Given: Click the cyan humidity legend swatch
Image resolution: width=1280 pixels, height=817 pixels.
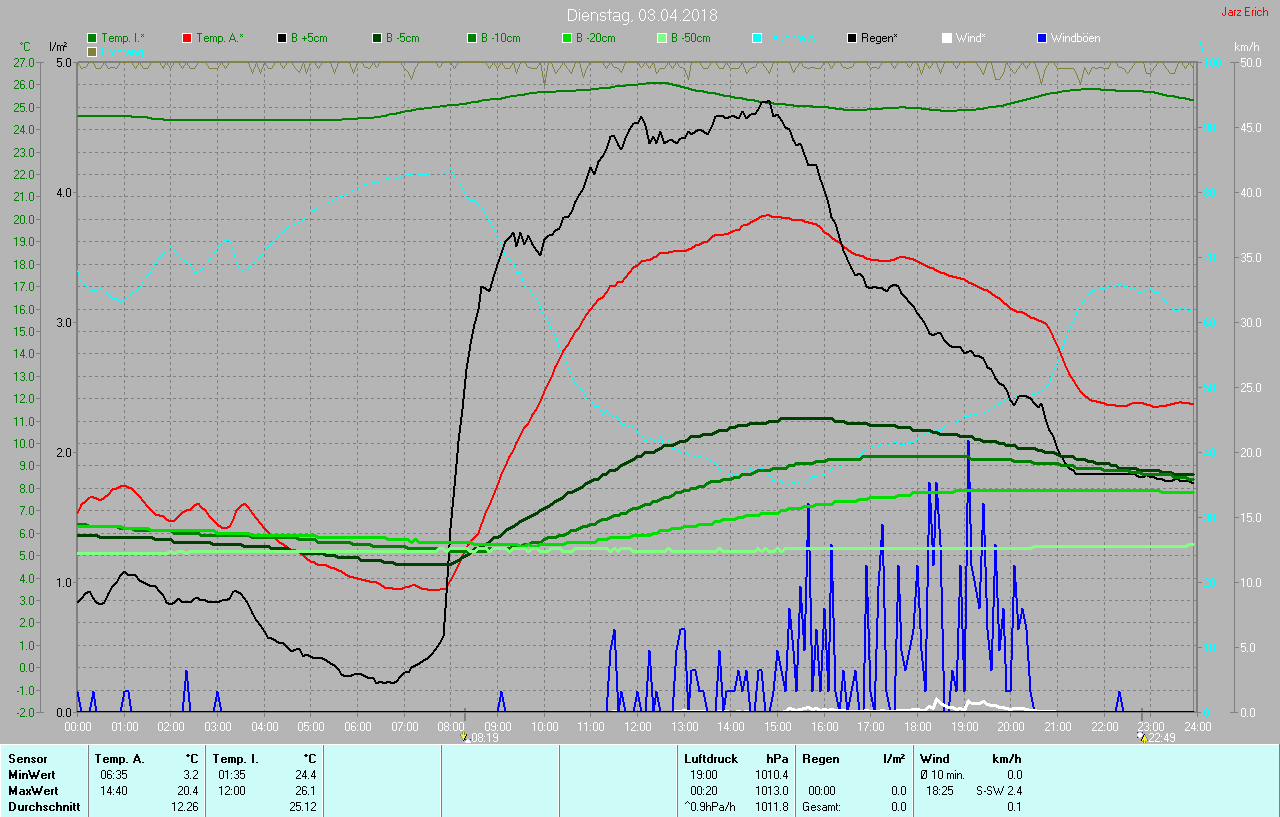Looking at the screenshot, I should tap(757, 38).
